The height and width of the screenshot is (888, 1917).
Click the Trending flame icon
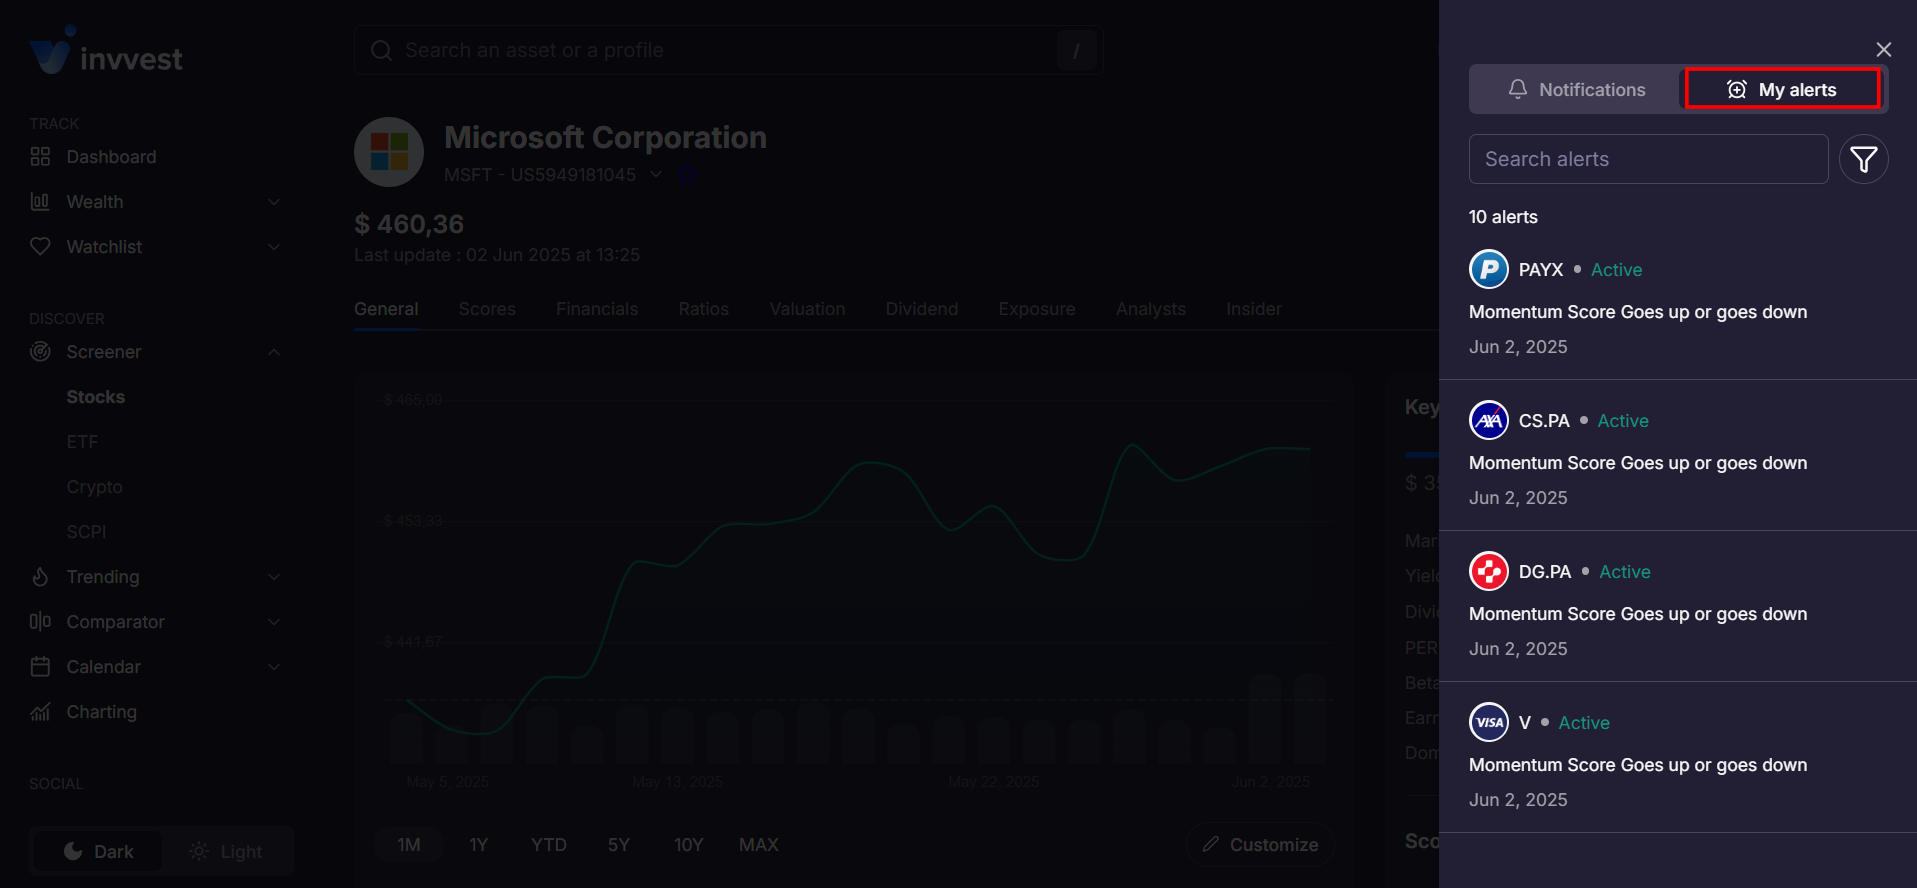(x=40, y=577)
